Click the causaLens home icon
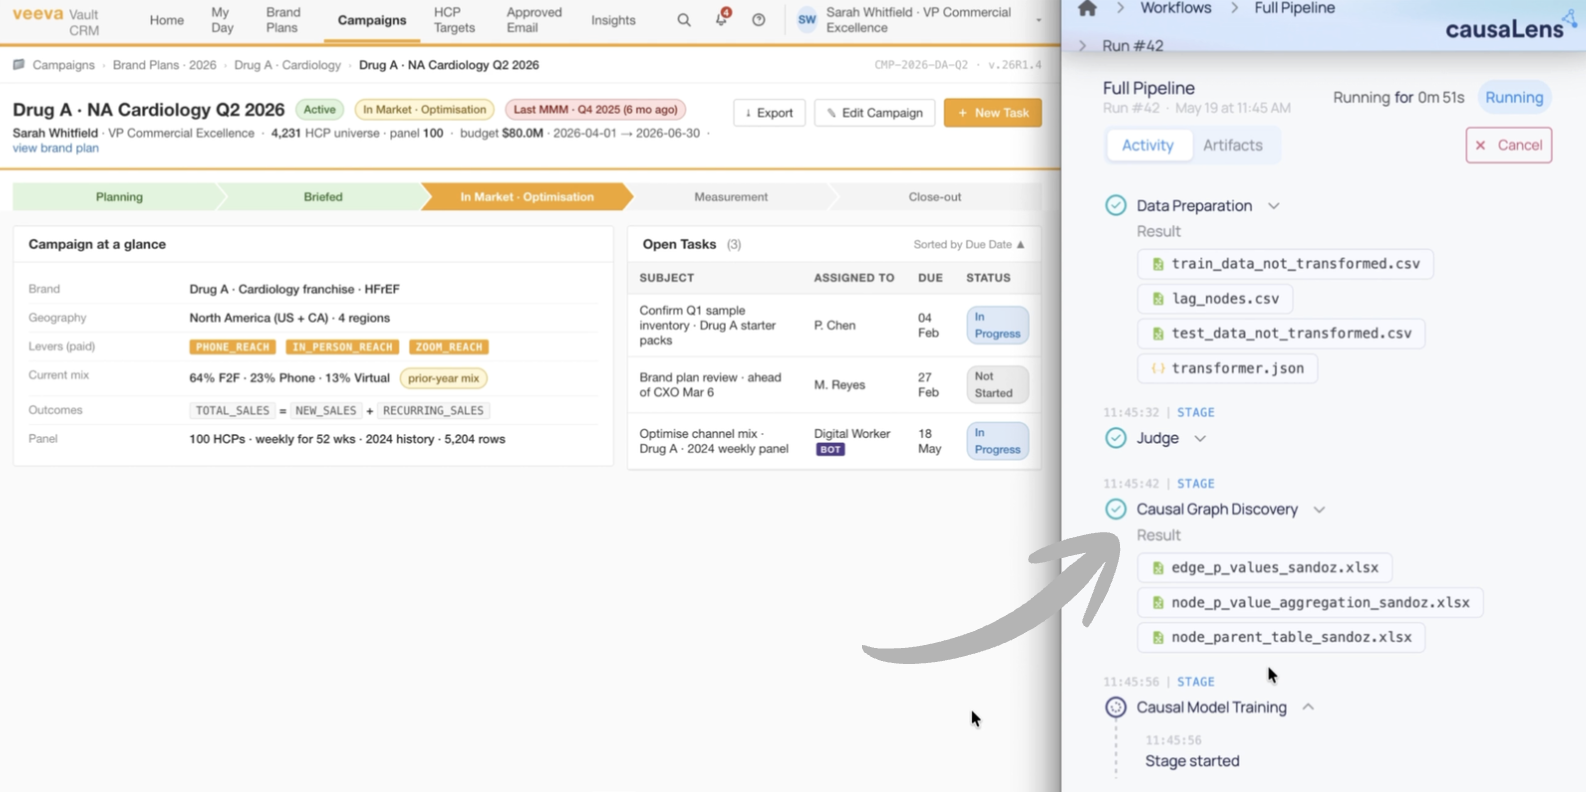Viewport: 1586px width, 792px height. click(x=1087, y=9)
